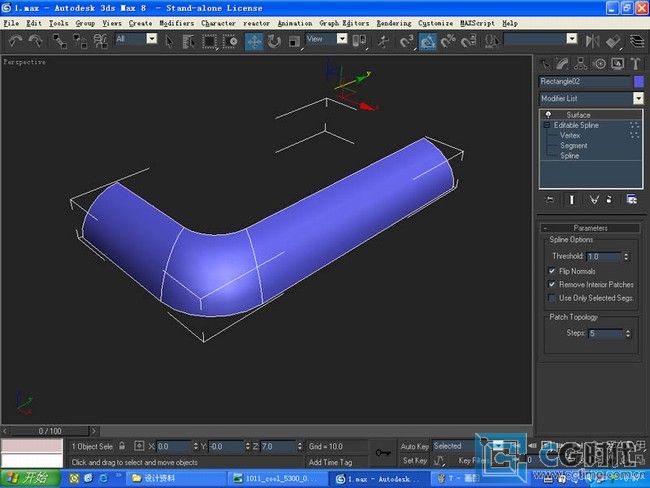Screen dimensions: 650x488
Task: Click the Auto Key button
Action: pos(414,447)
